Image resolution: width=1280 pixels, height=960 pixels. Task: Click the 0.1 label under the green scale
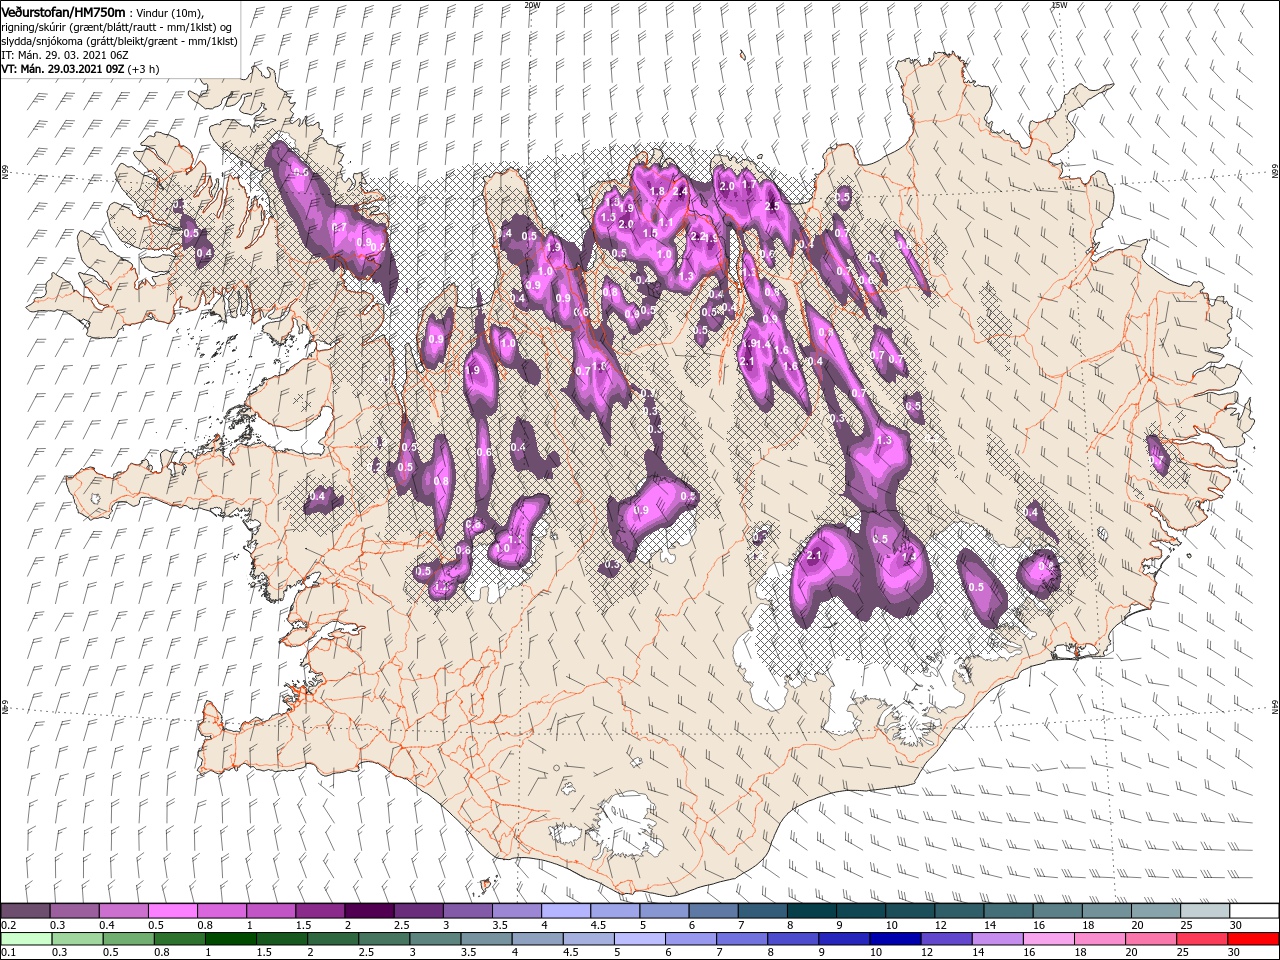click(x=8, y=953)
